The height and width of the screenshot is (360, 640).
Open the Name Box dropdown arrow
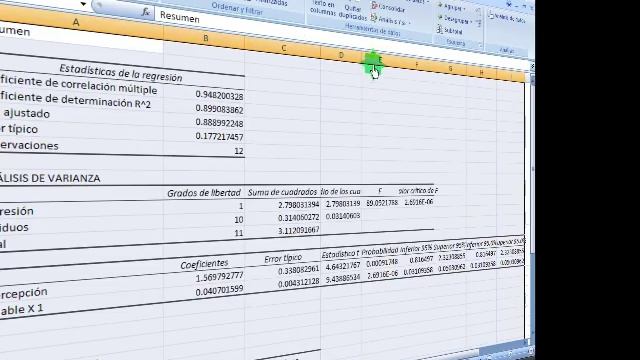pos(83,4)
